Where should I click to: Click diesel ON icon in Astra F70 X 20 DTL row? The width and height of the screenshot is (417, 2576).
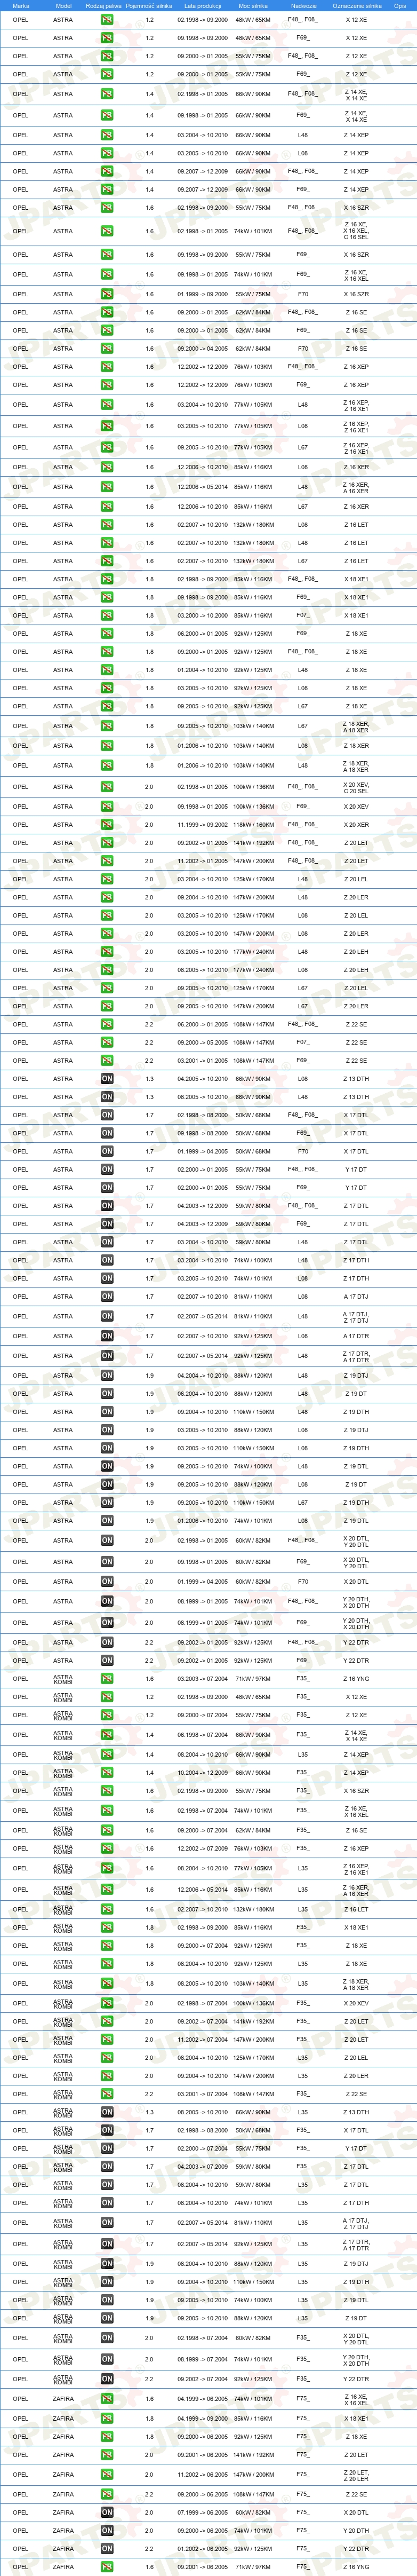click(107, 1582)
